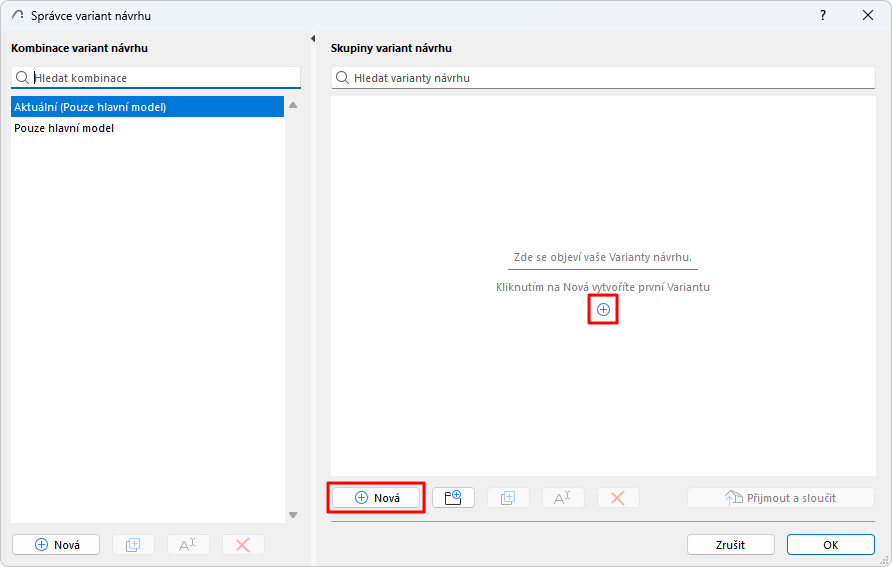Click scroll up arrow of combinations list

tap(293, 105)
